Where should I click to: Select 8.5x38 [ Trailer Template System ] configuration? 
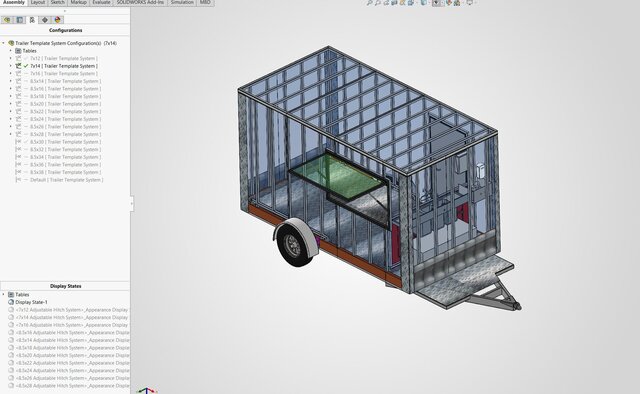(65, 172)
